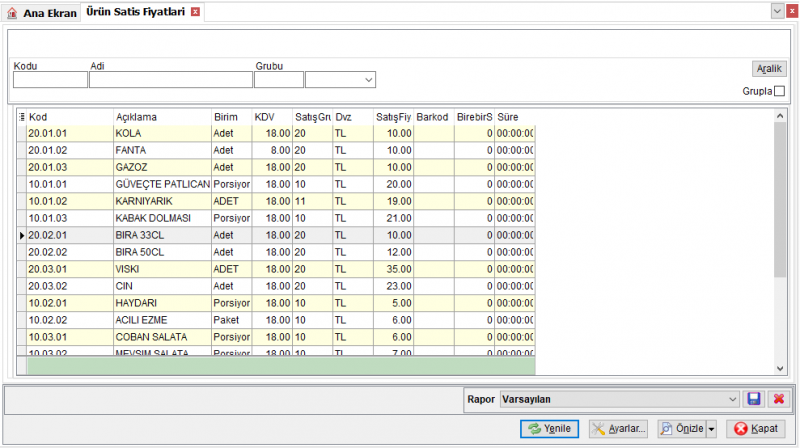Click the Aralik button
The width and height of the screenshot is (800, 448).
pos(769,68)
